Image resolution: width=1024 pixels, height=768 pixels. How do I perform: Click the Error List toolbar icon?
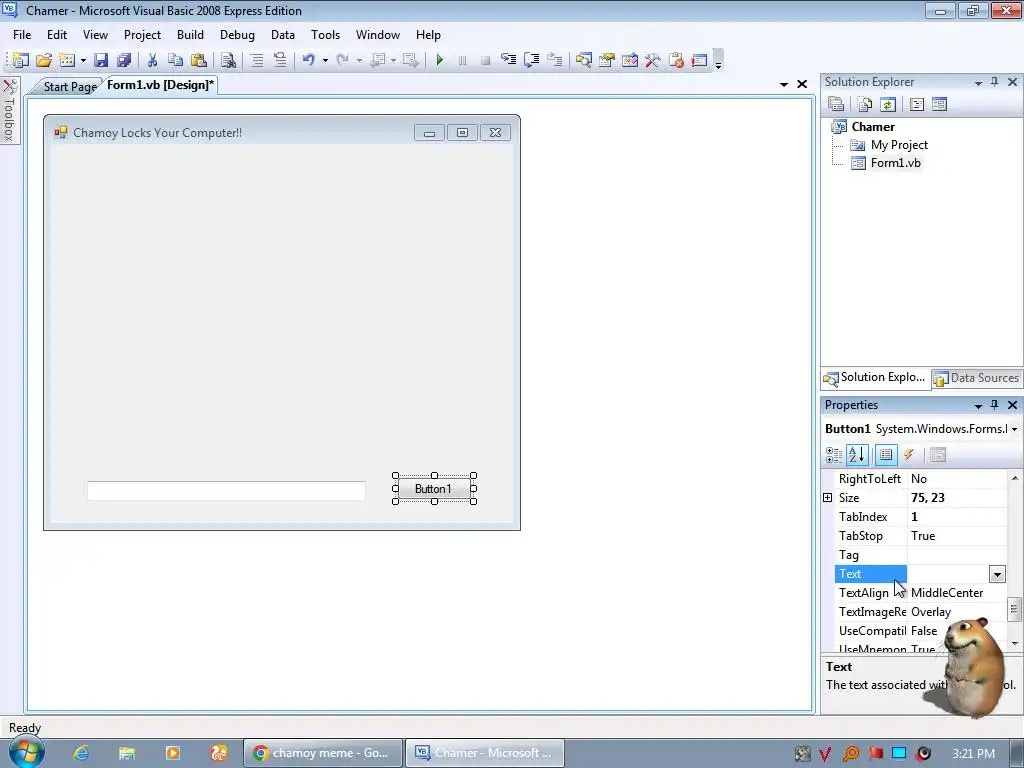pyautogui.click(x=676, y=60)
